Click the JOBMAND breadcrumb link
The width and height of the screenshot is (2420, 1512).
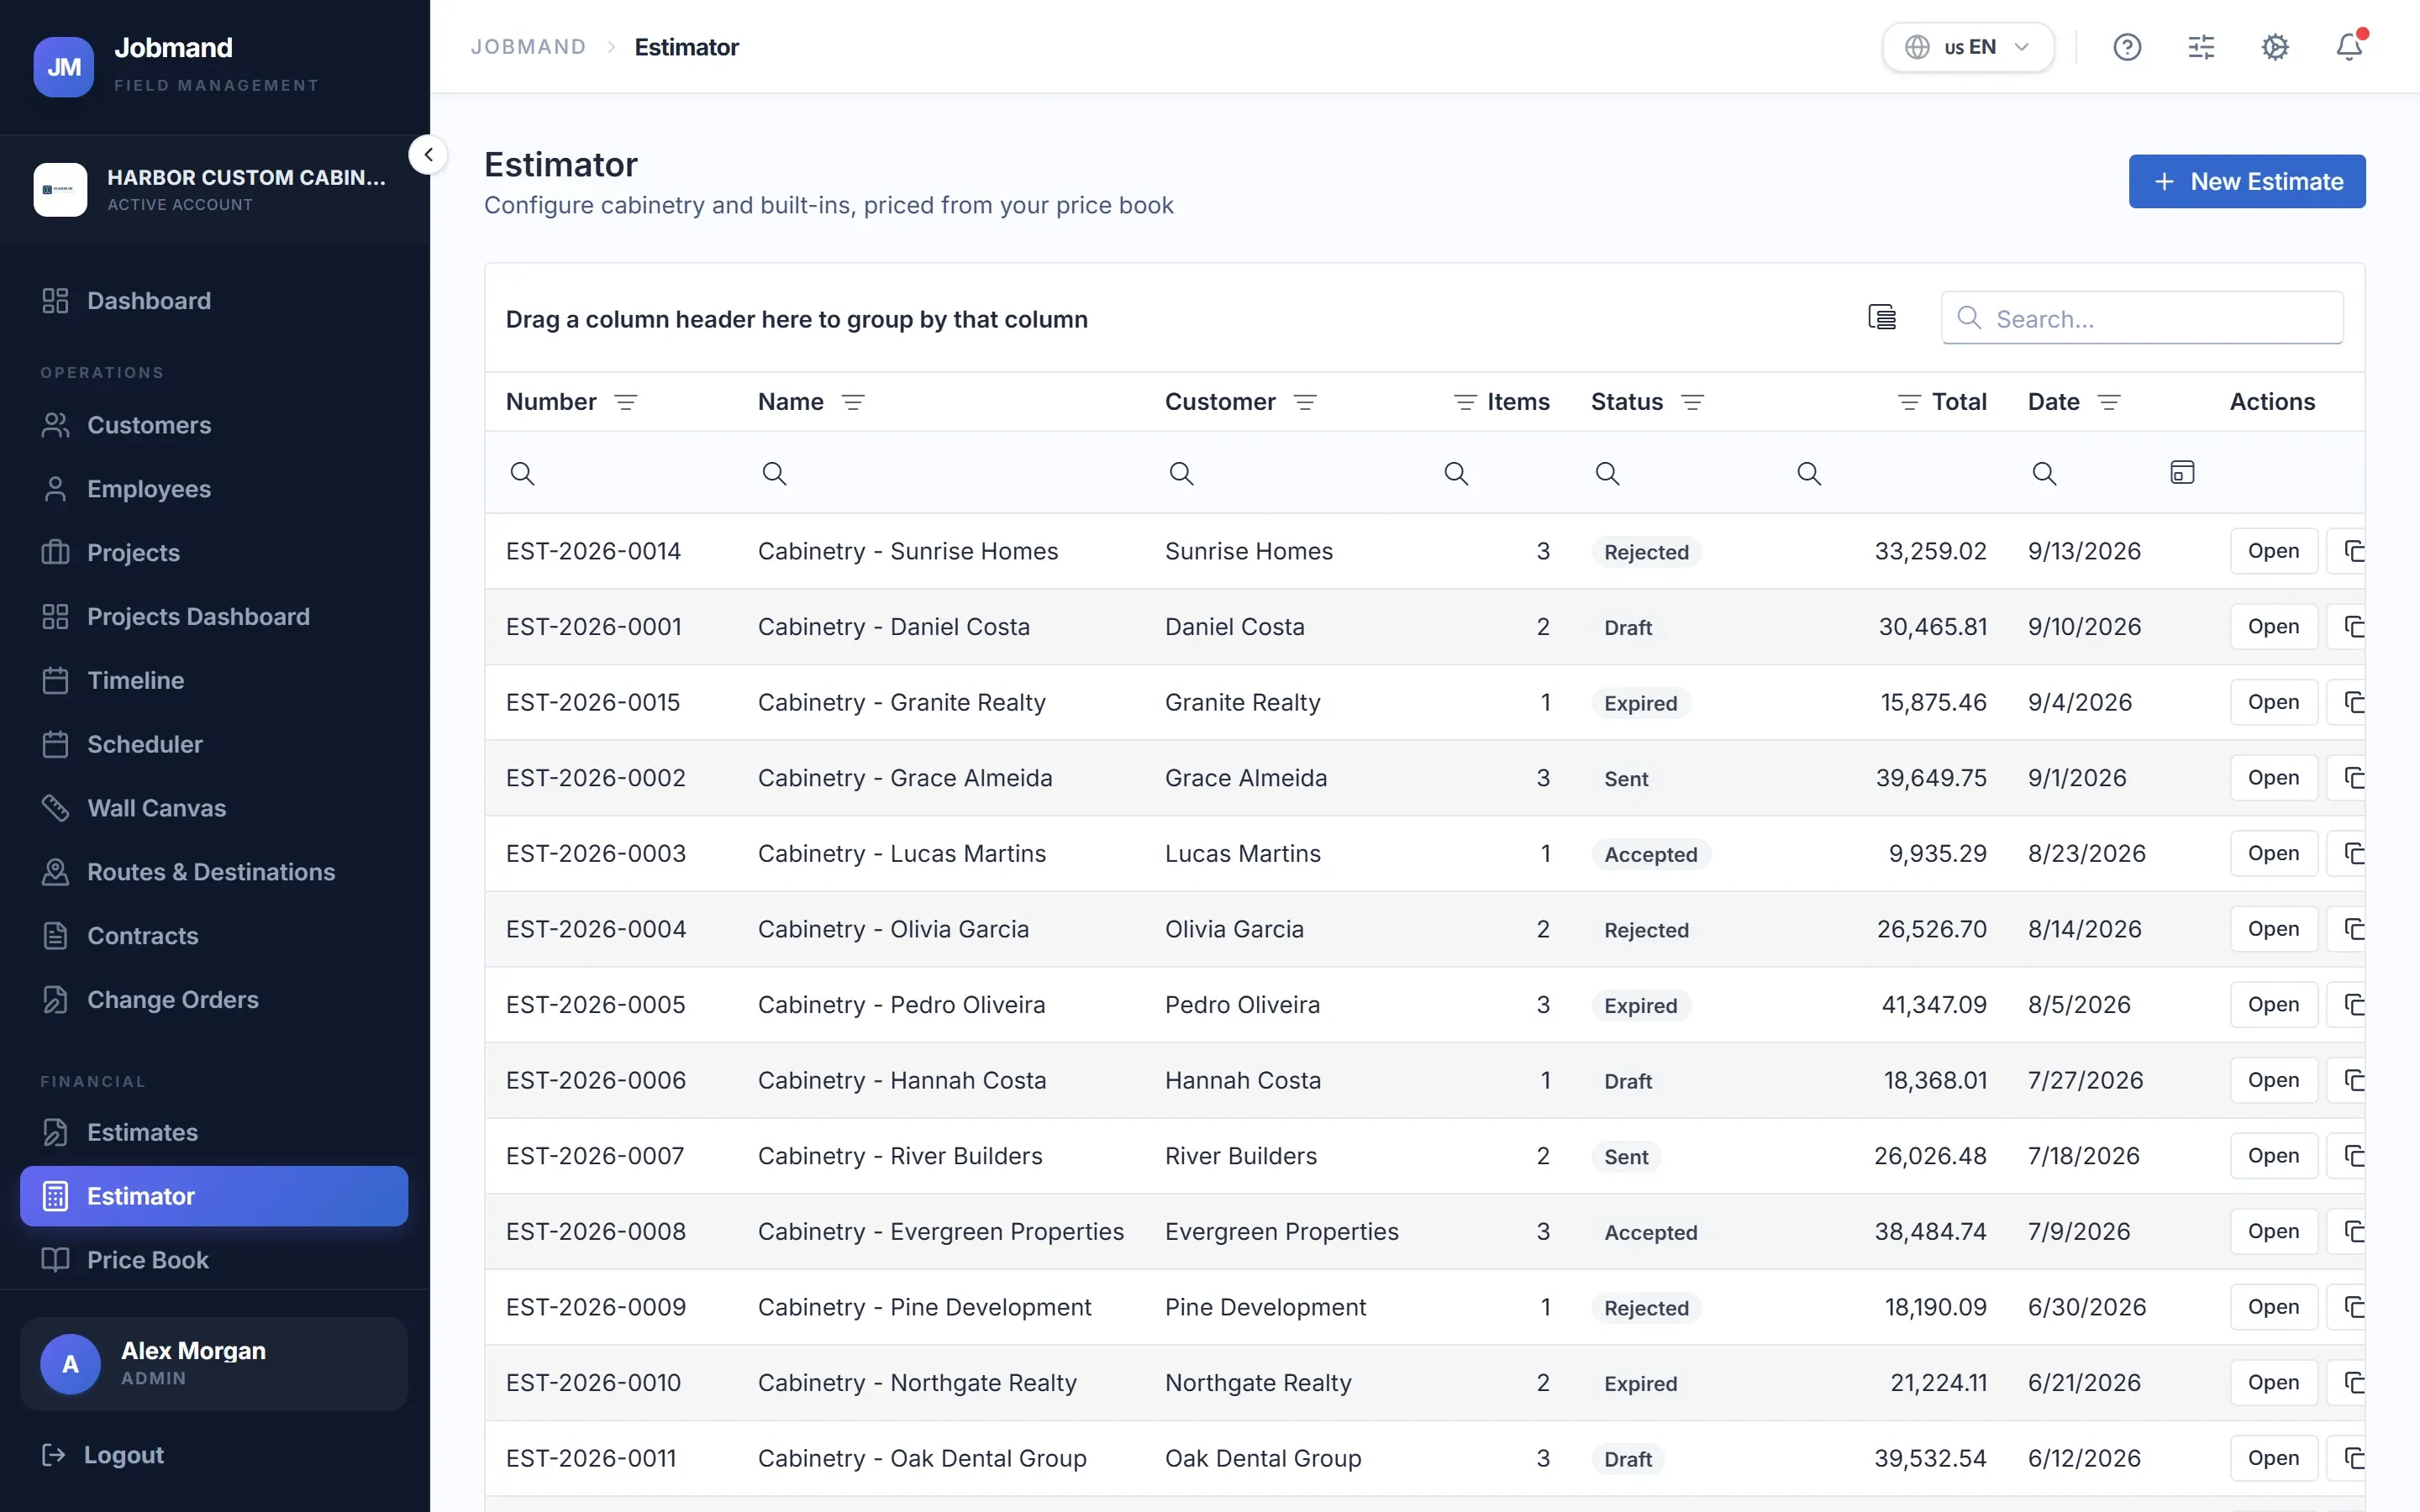[528, 47]
